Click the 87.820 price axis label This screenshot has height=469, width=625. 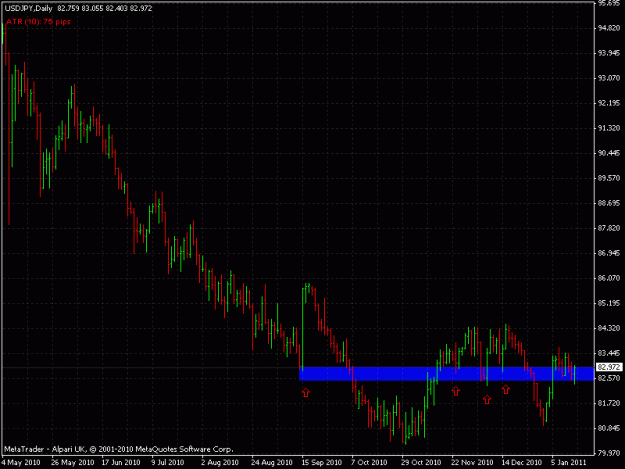click(609, 228)
